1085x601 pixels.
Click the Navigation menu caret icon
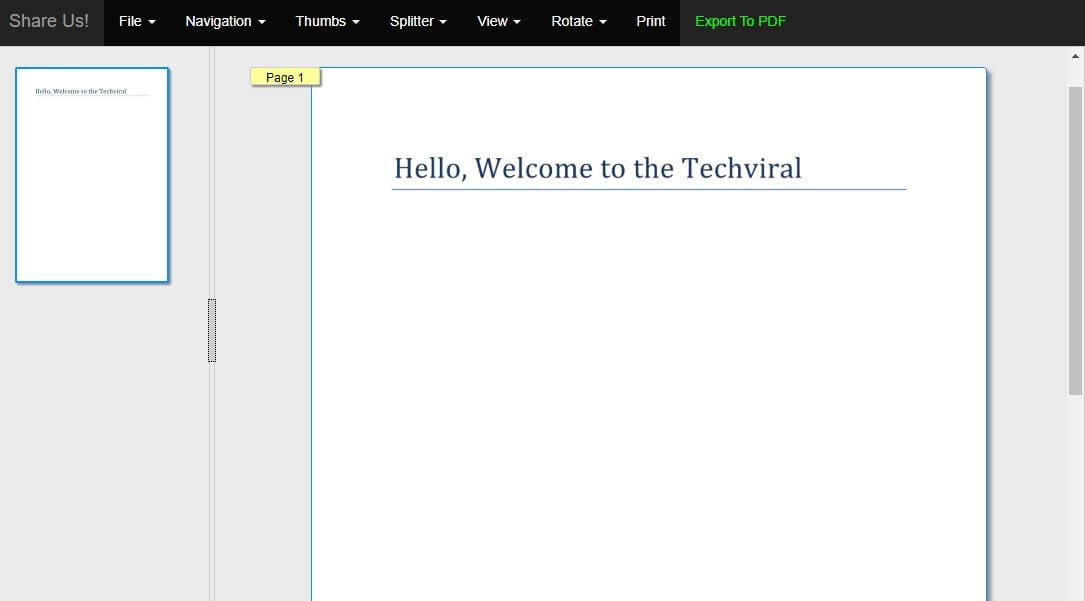[262, 21]
